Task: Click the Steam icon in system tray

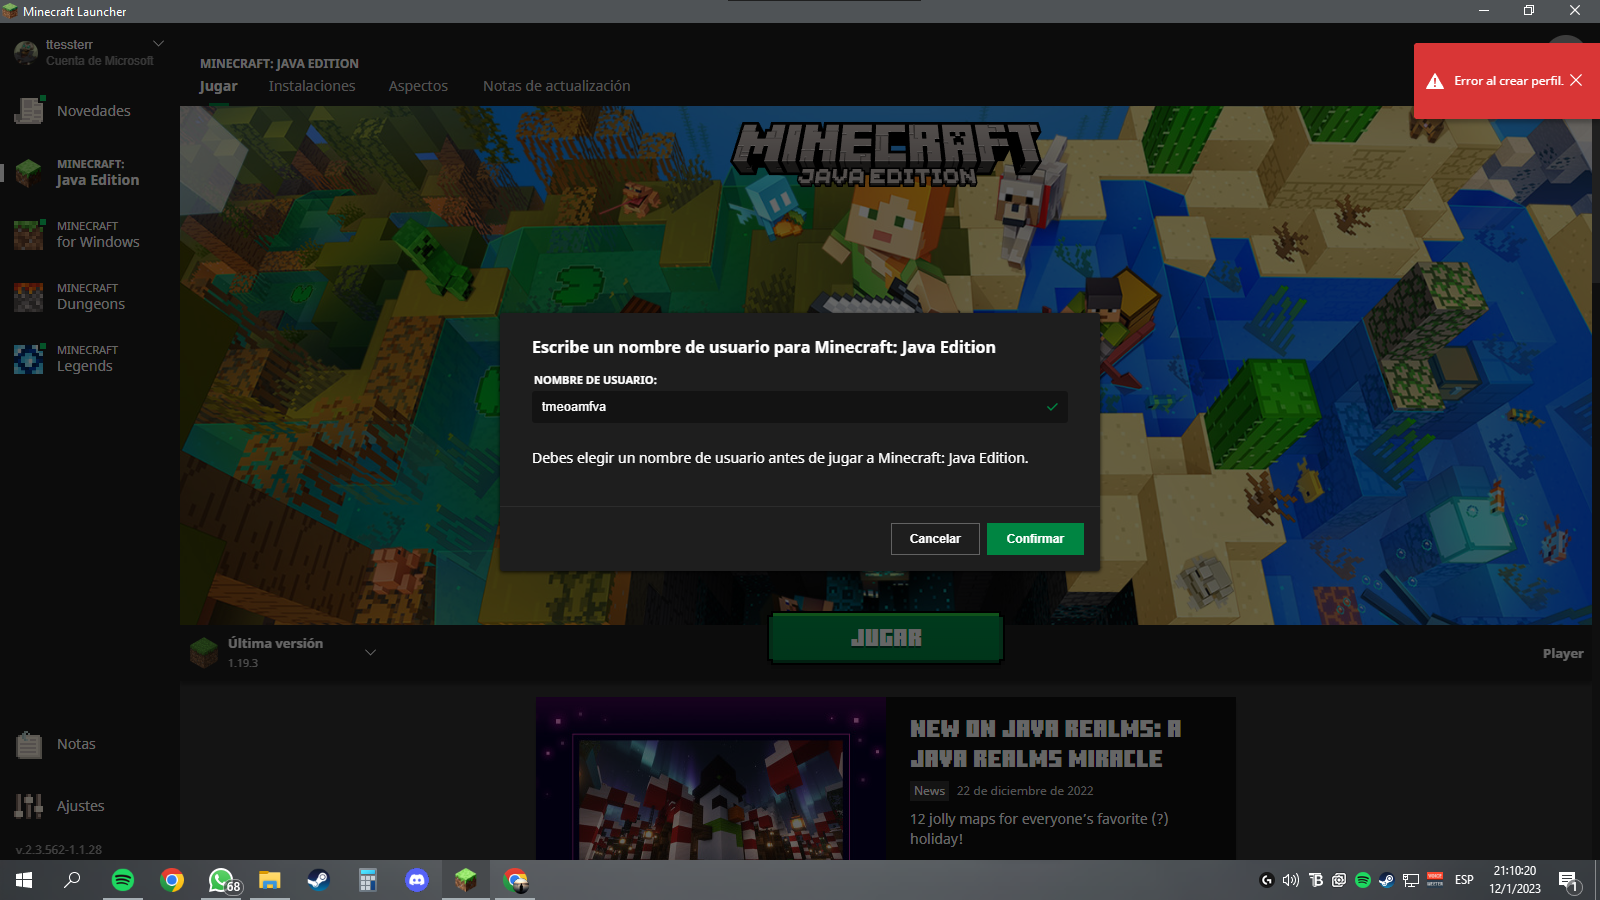Action: point(1386,880)
